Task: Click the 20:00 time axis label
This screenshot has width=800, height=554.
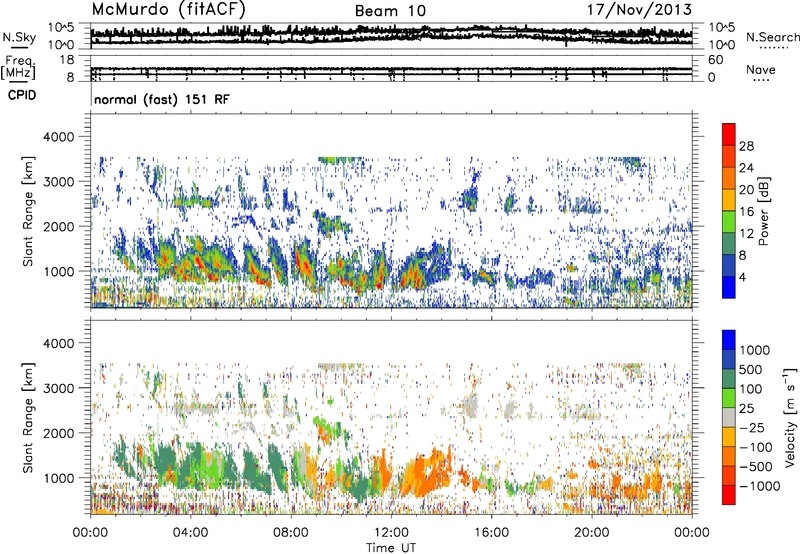Action: (591, 533)
